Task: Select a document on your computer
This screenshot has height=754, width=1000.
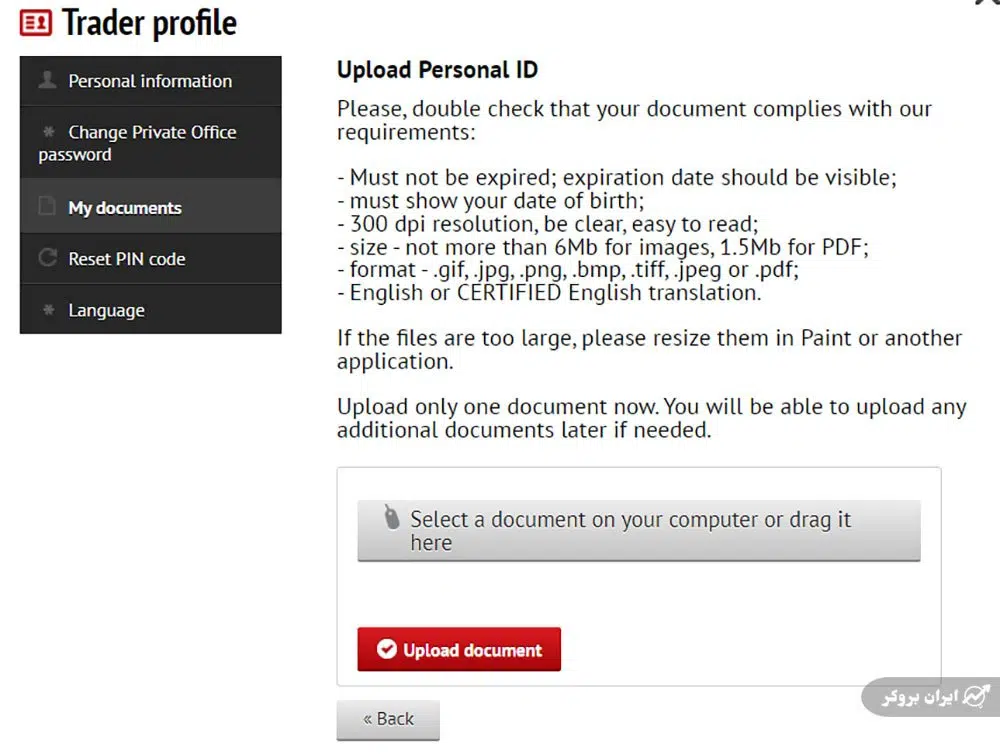Action: click(638, 531)
